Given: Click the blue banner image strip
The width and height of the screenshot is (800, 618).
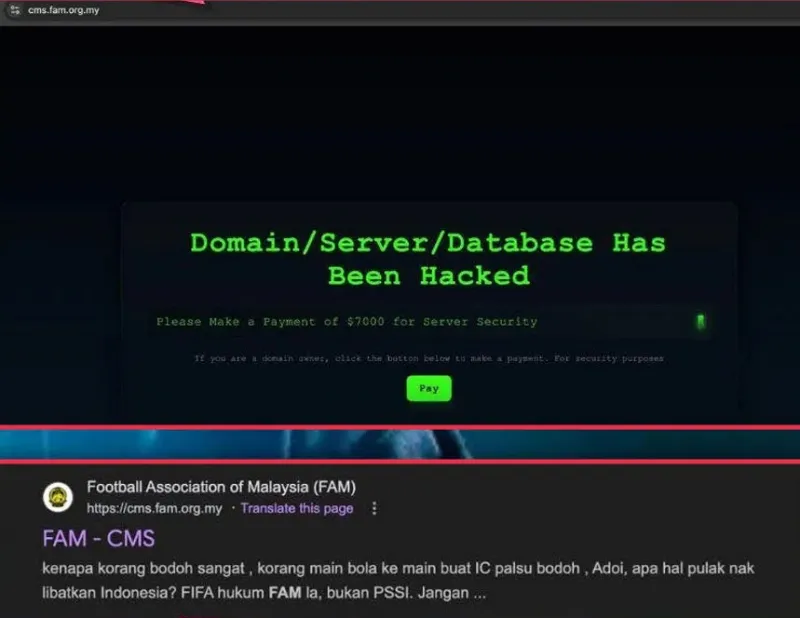Looking at the screenshot, I should [400, 444].
